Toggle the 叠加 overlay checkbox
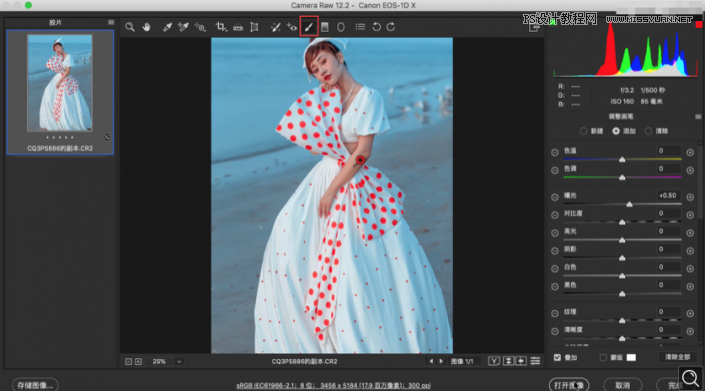 pyautogui.click(x=558, y=358)
